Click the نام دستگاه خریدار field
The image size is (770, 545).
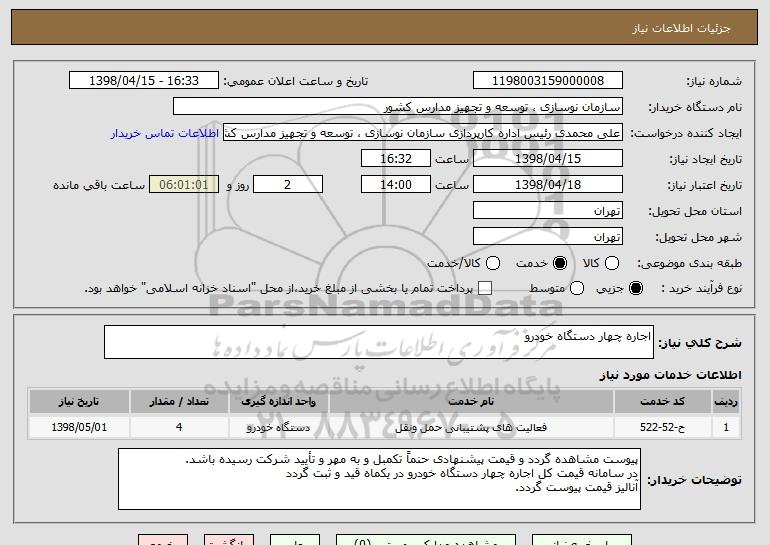click(x=398, y=107)
